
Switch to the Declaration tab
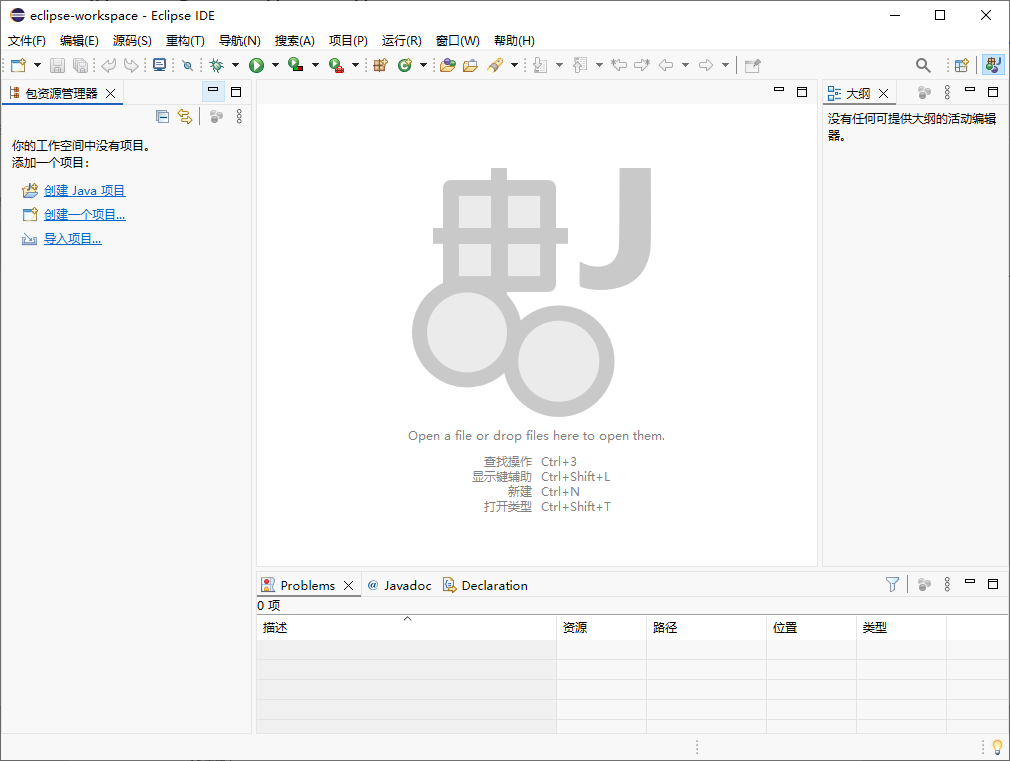pyautogui.click(x=485, y=585)
